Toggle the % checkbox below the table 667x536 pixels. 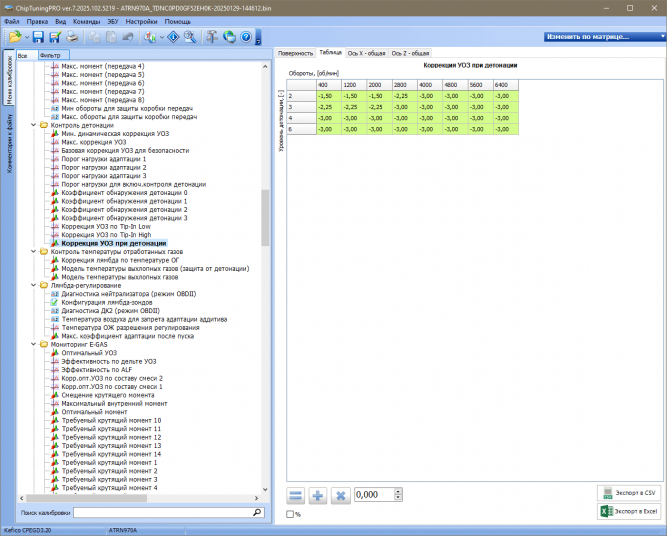pos(290,514)
